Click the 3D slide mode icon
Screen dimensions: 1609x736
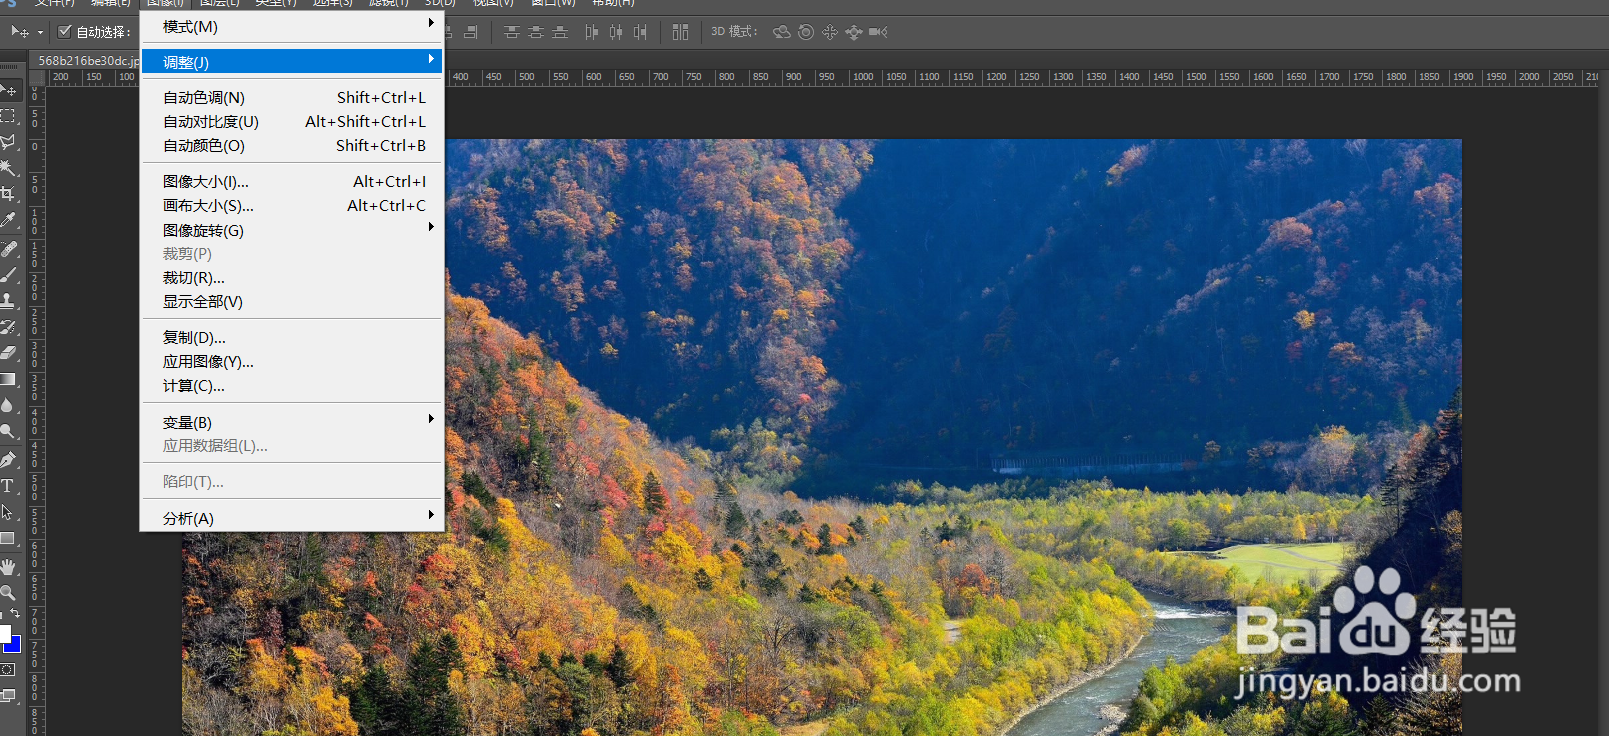click(x=854, y=32)
